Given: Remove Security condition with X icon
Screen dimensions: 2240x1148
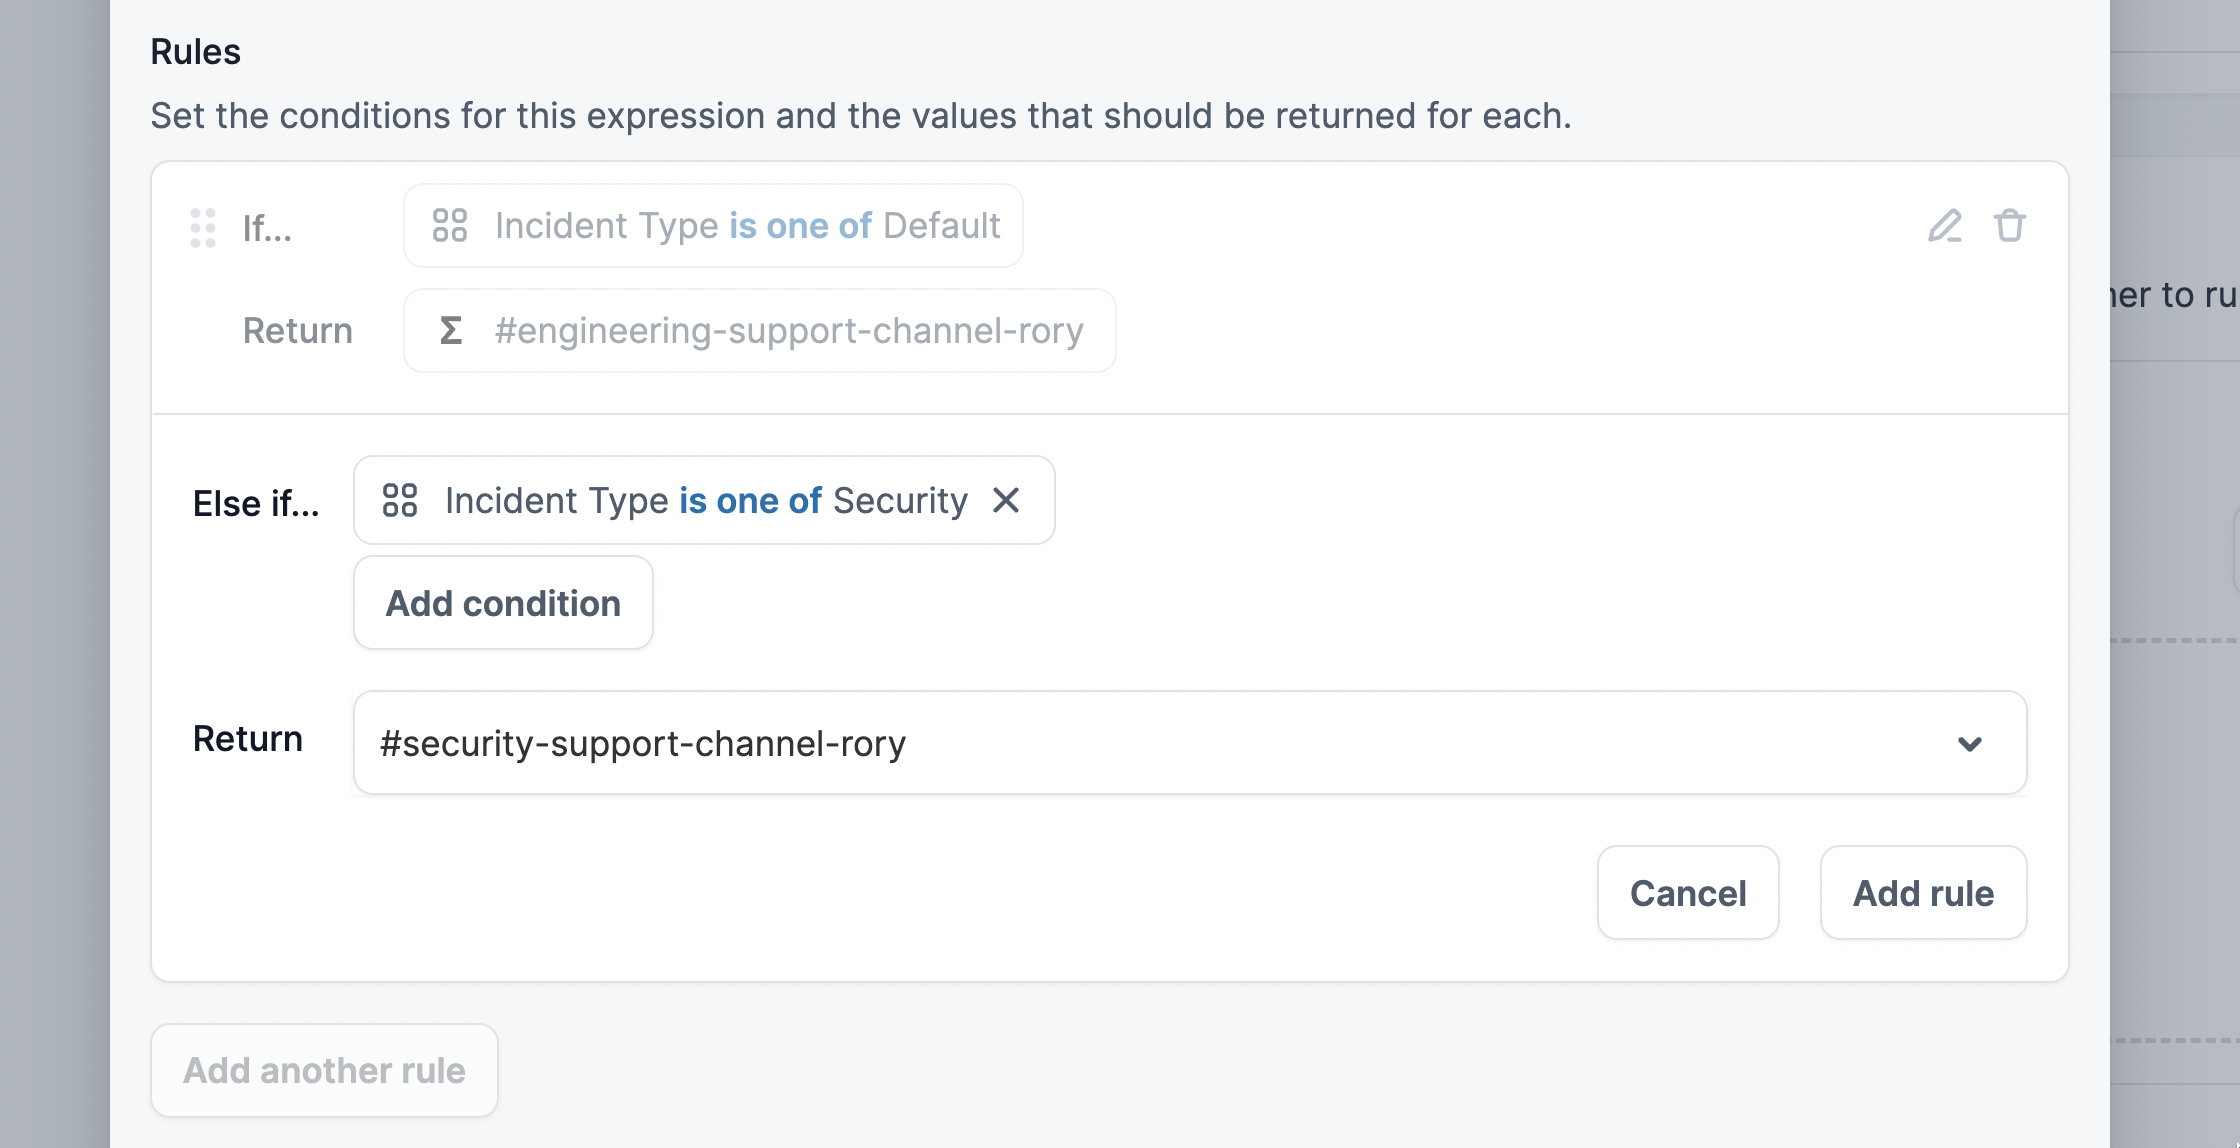Looking at the screenshot, I should pos(1006,500).
